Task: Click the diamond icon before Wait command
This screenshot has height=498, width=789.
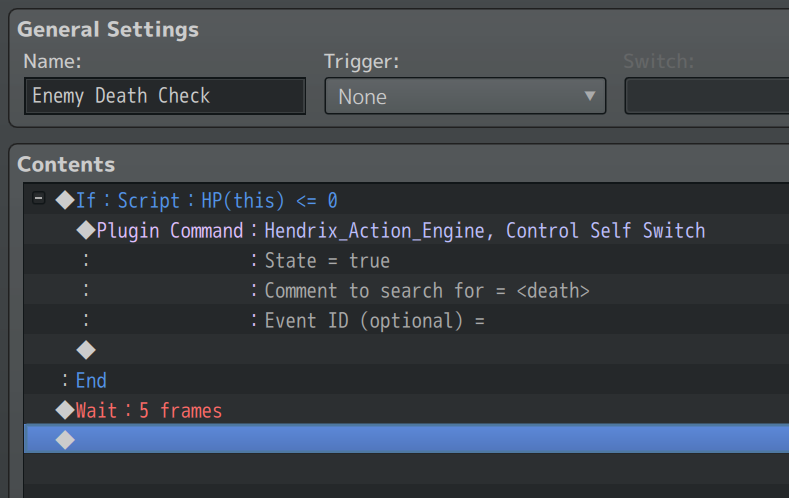Action: point(65,409)
